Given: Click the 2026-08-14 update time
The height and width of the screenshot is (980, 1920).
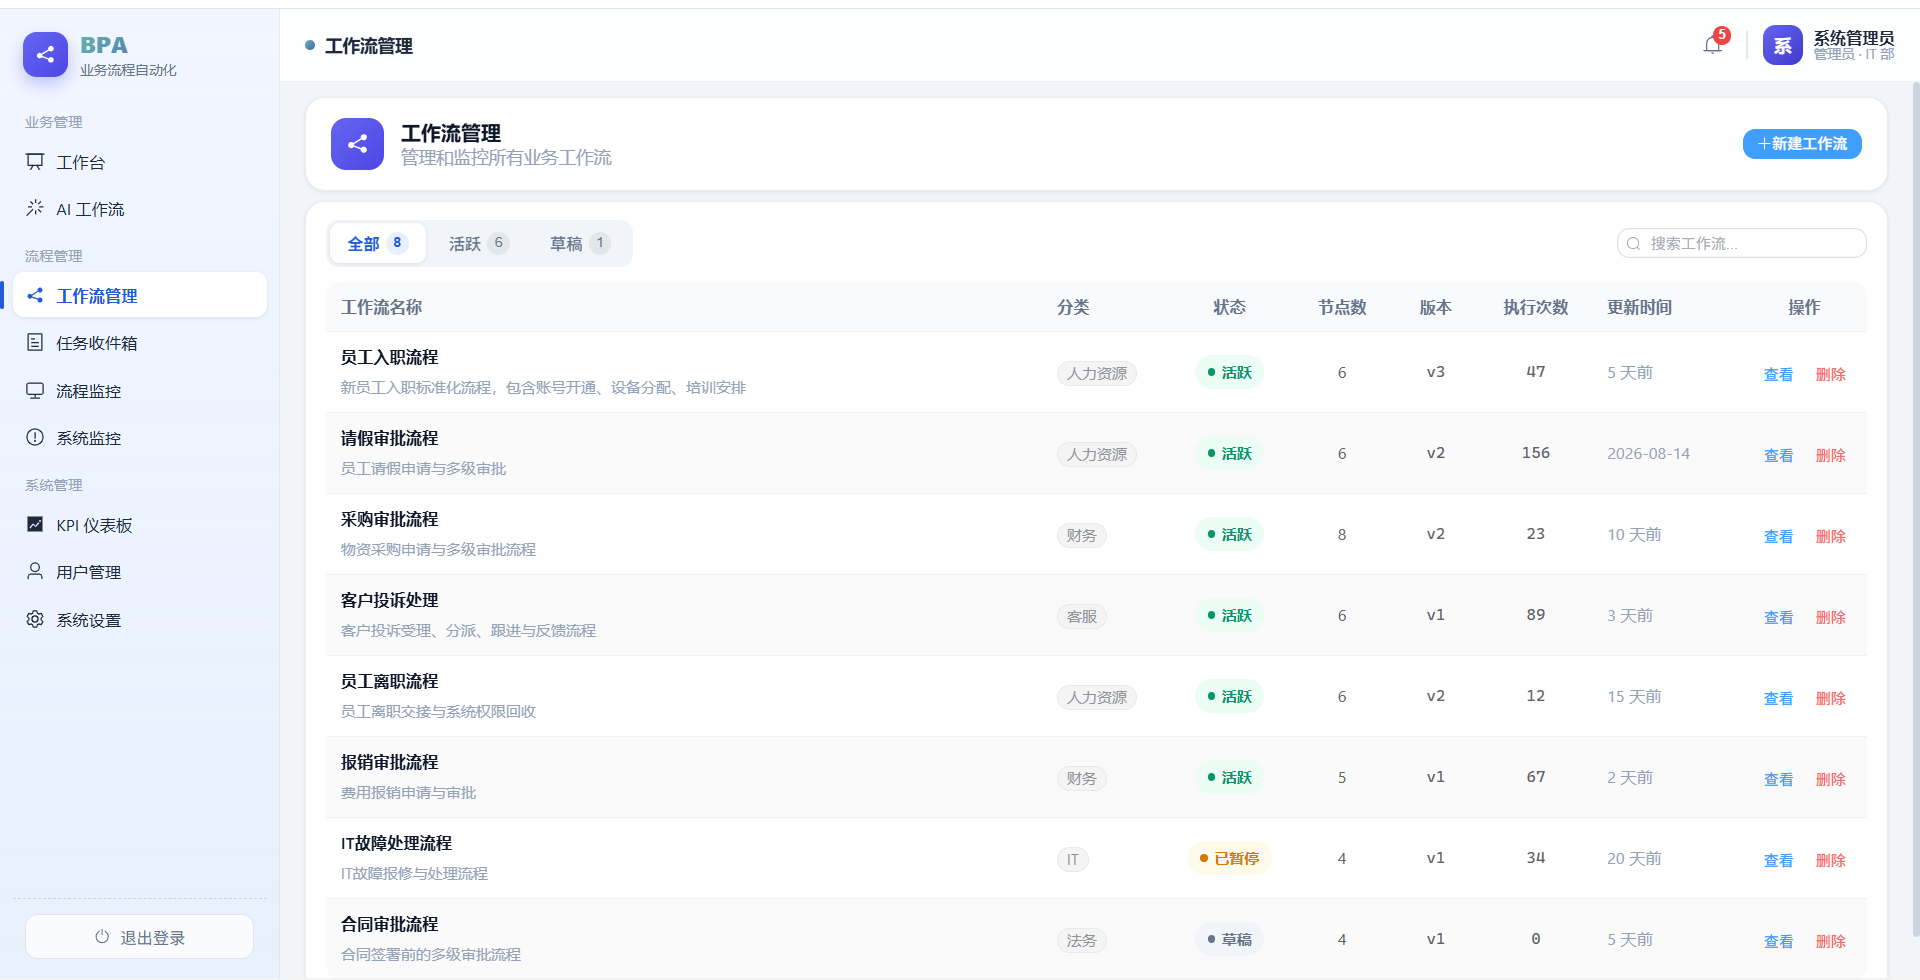Looking at the screenshot, I should pos(1648,453).
